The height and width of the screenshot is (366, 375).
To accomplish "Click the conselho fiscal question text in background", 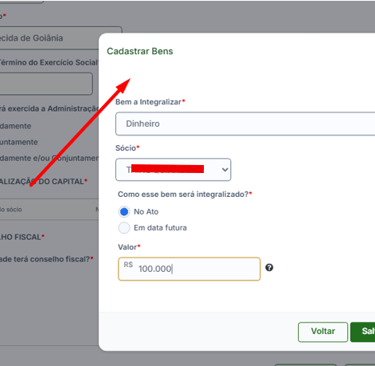I will [x=46, y=259].
